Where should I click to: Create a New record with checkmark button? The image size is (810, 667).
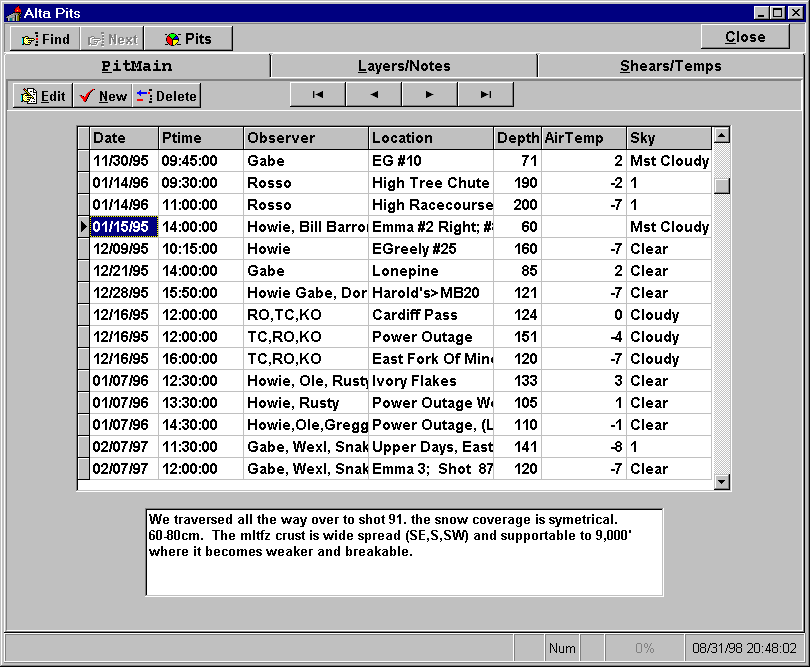(x=103, y=96)
